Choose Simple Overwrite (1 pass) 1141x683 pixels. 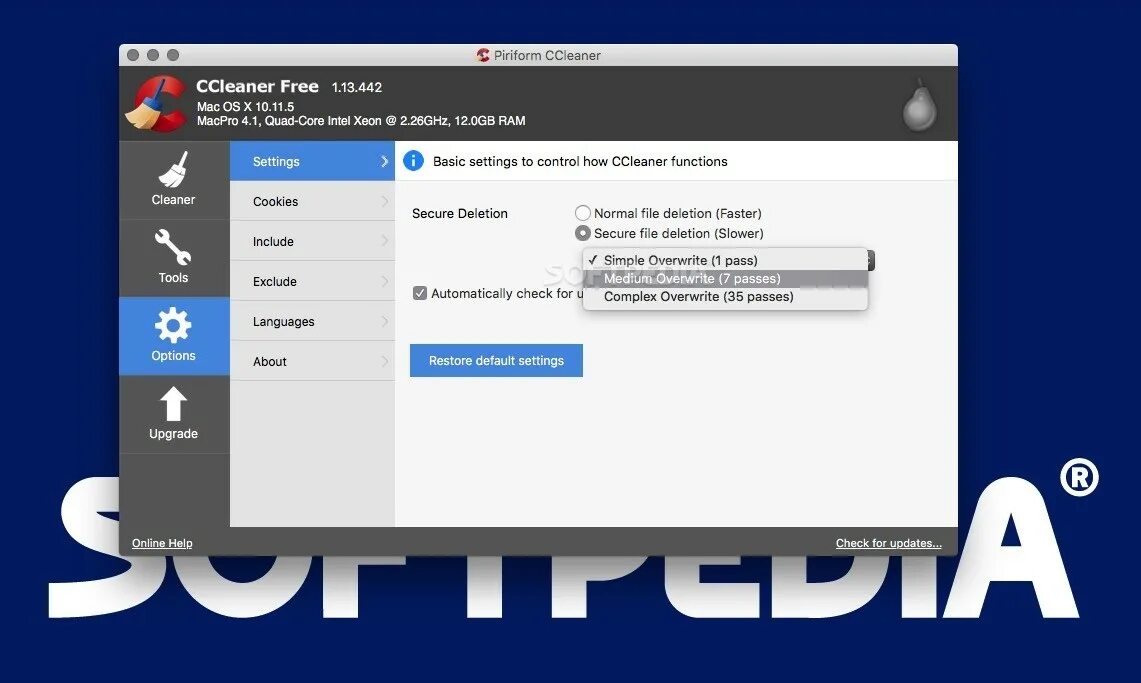click(725, 260)
